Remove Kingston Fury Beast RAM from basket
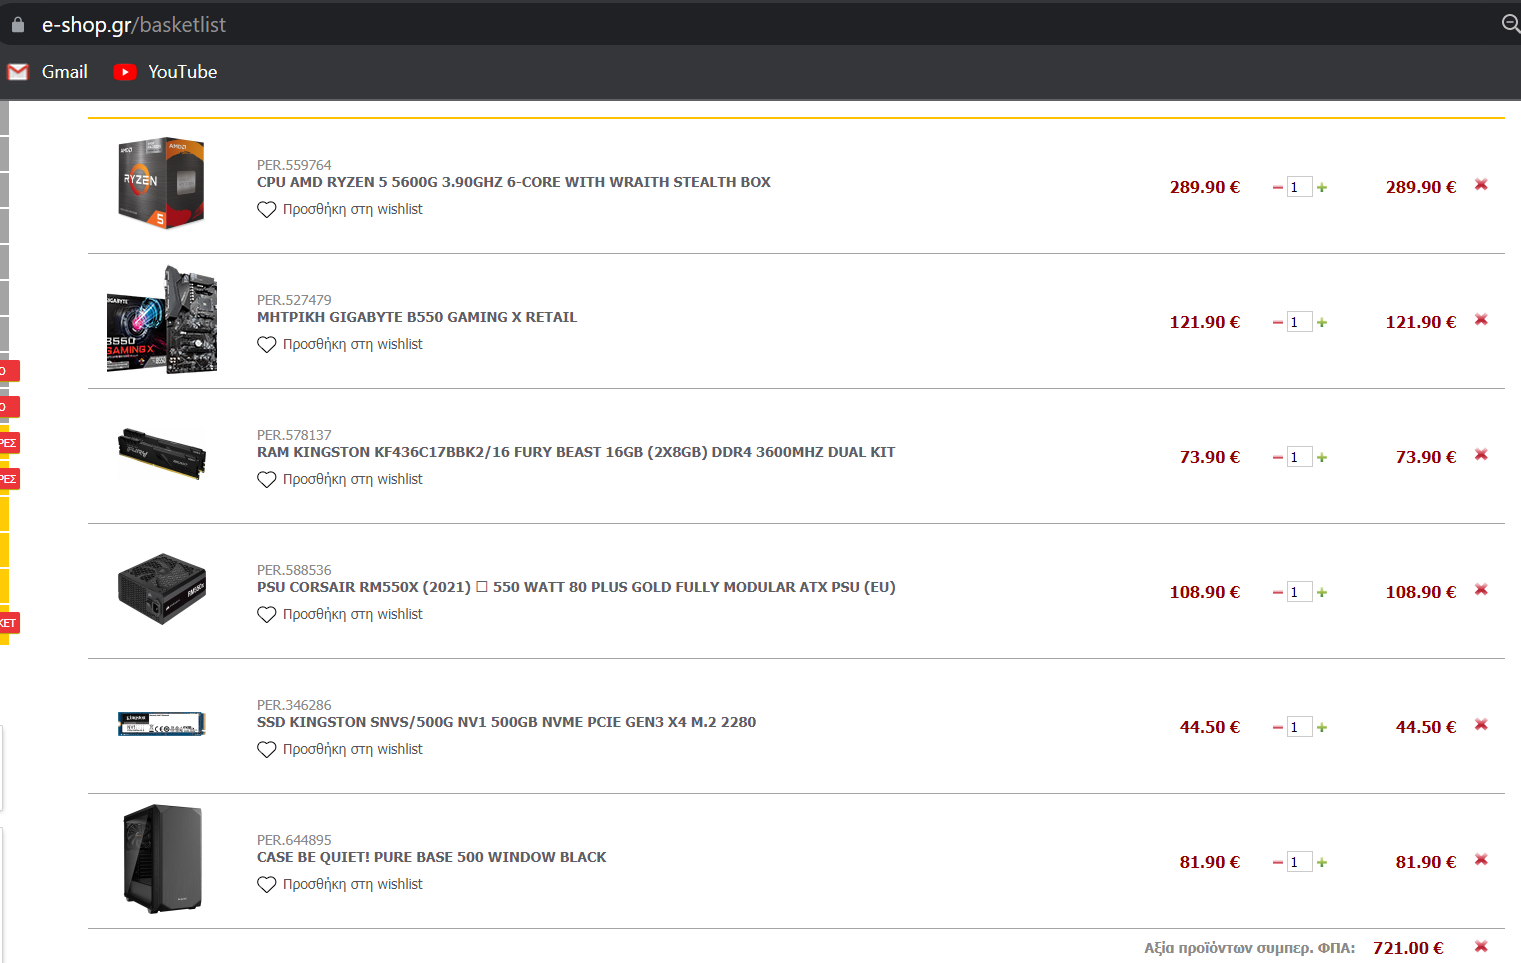Viewport: 1521px width, 963px height. tap(1481, 455)
